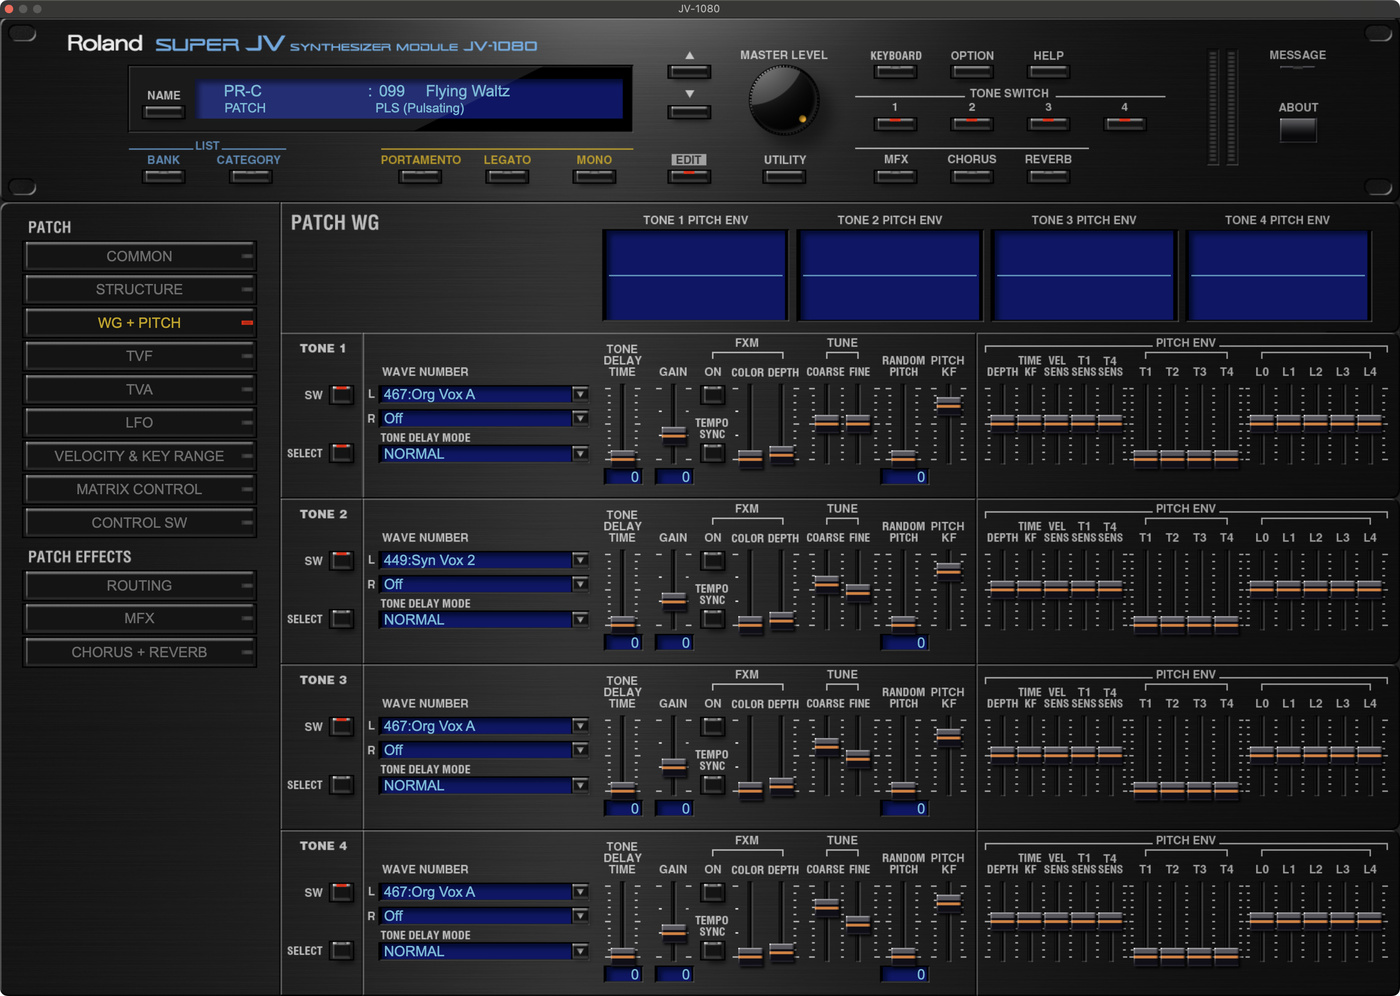Open Tone 4 wave R Off dropdown

(484, 916)
